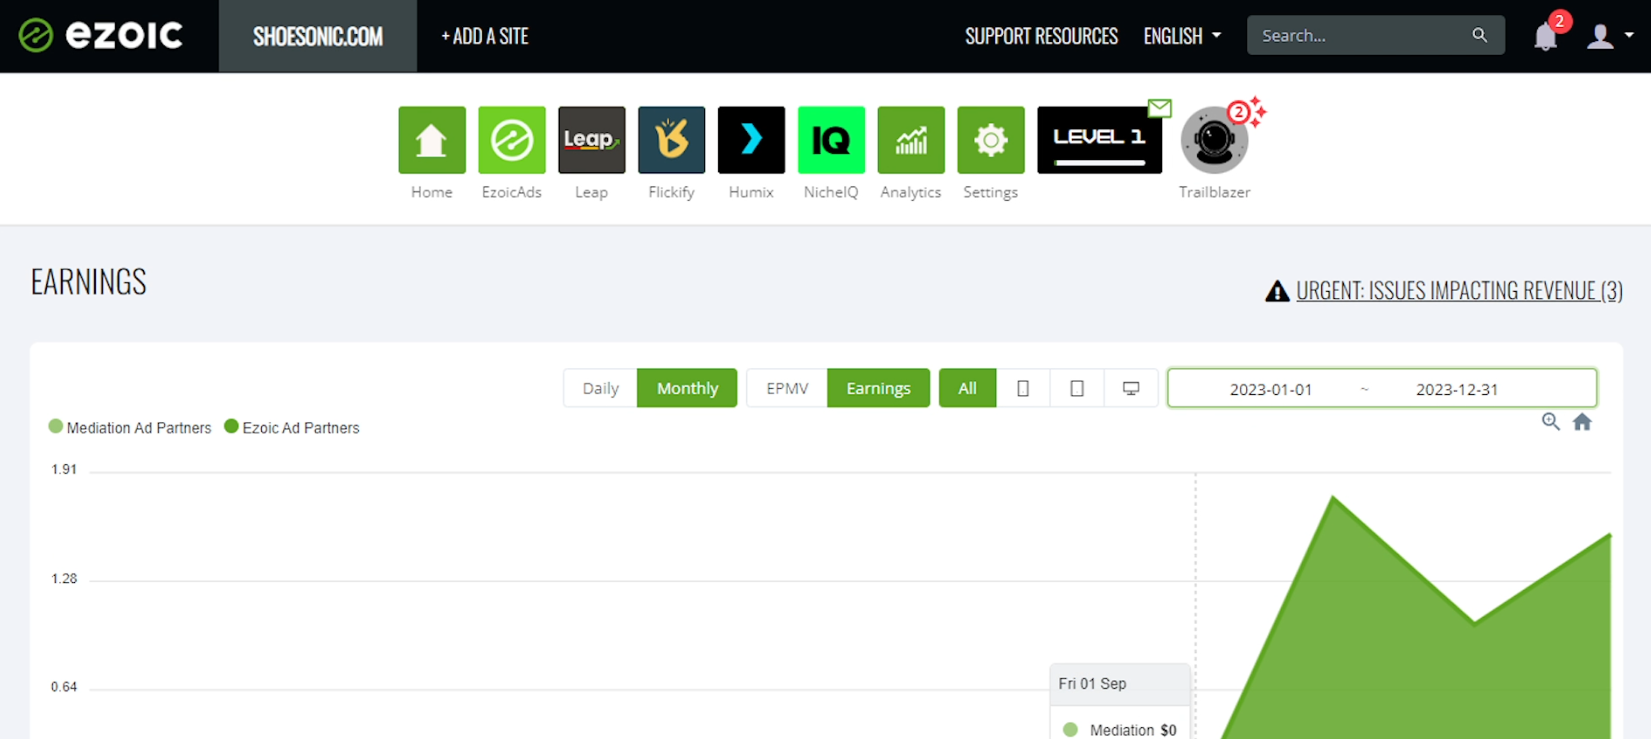The width and height of the screenshot is (1651, 739).
Task: Click the envelope icon on Level badge
Action: click(x=1160, y=107)
